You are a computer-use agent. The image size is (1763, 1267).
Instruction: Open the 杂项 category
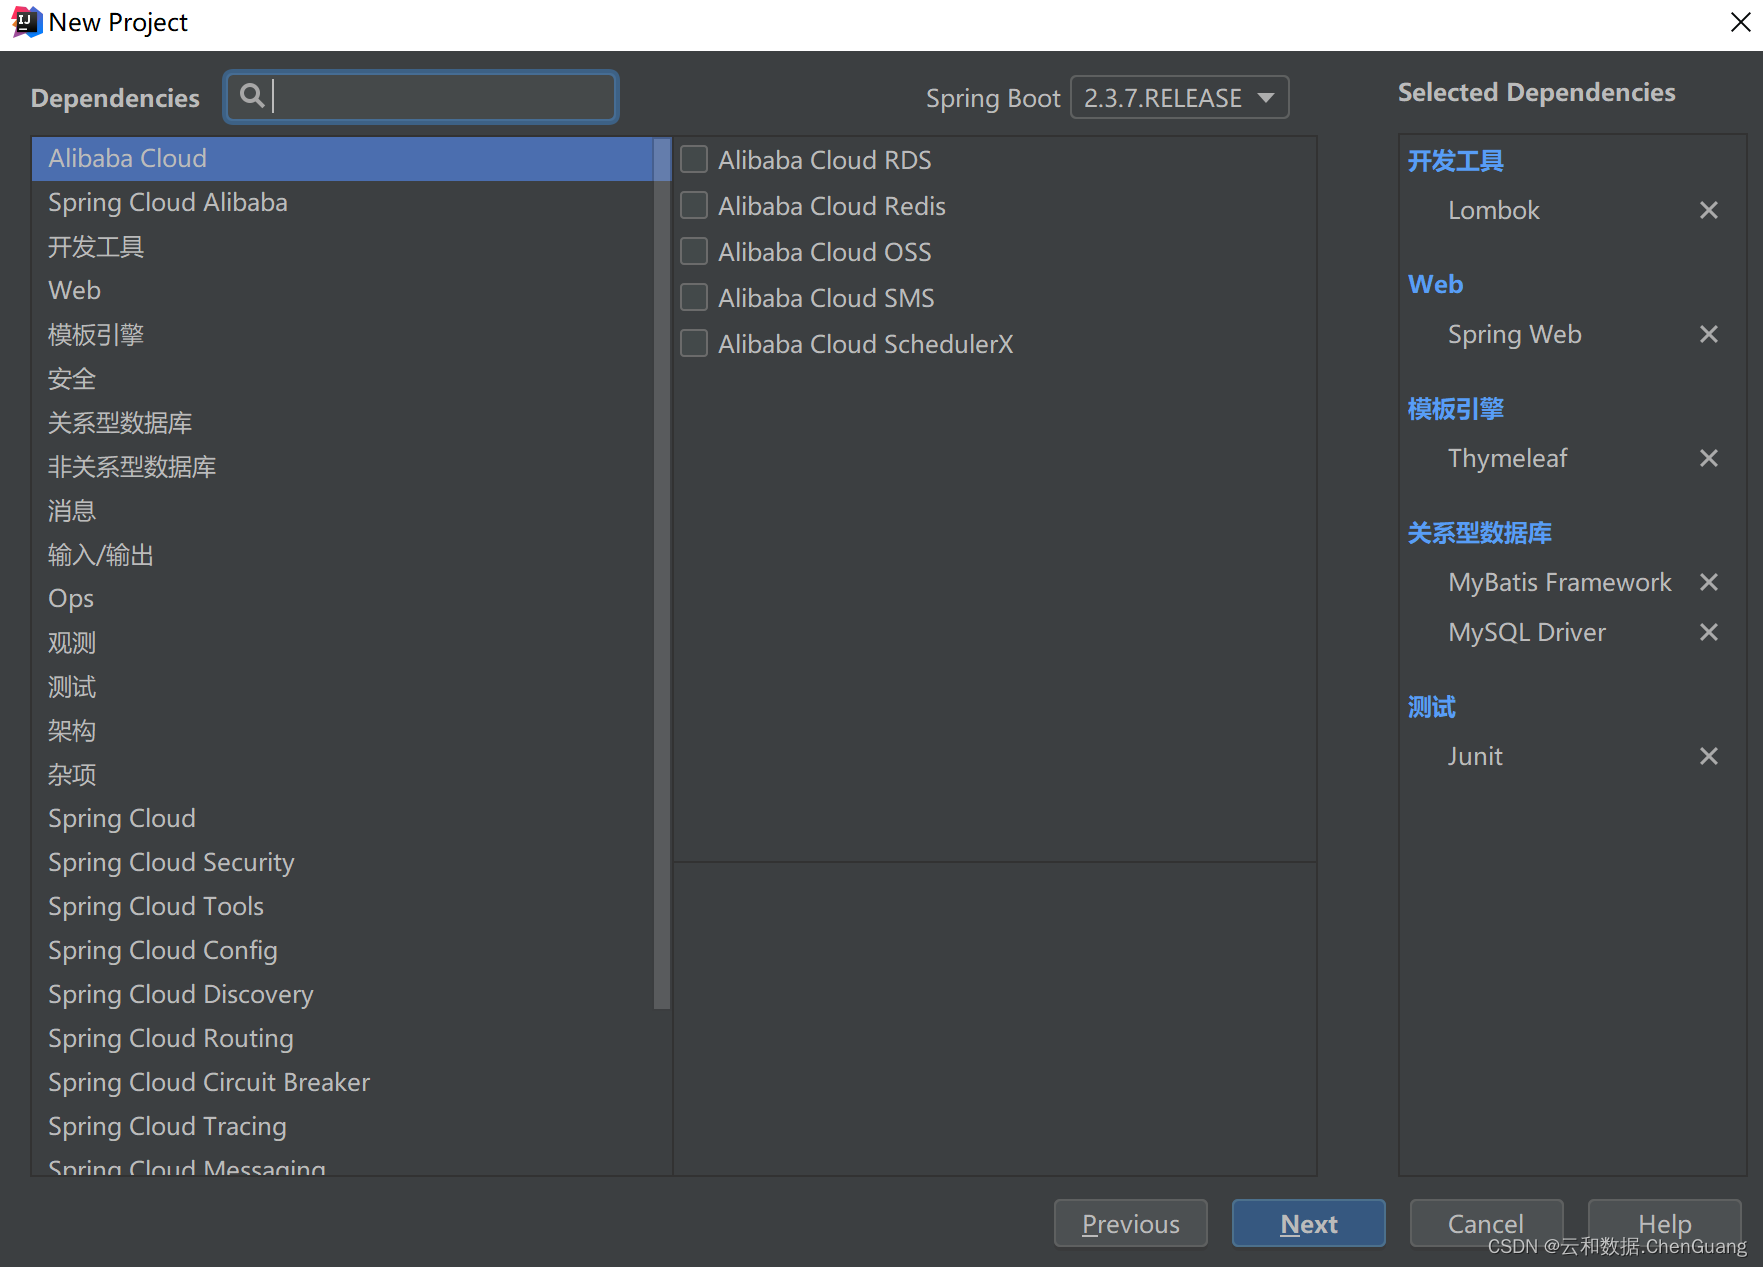(343, 775)
